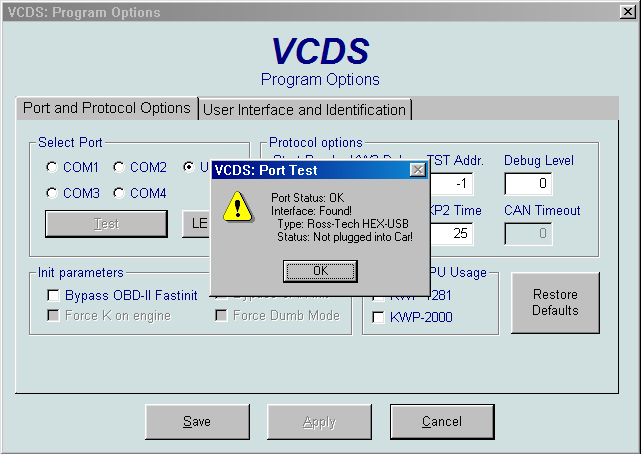Click the large VCDS logo heading
The height and width of the screenshot is (454, 641).
tap(320, 51)
